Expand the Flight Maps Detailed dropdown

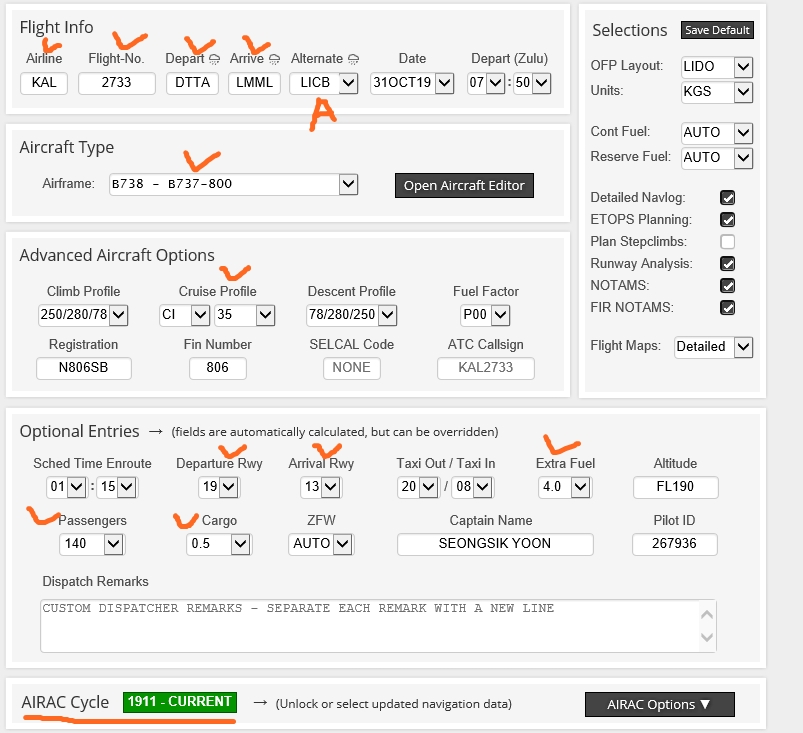coord(713,347)
